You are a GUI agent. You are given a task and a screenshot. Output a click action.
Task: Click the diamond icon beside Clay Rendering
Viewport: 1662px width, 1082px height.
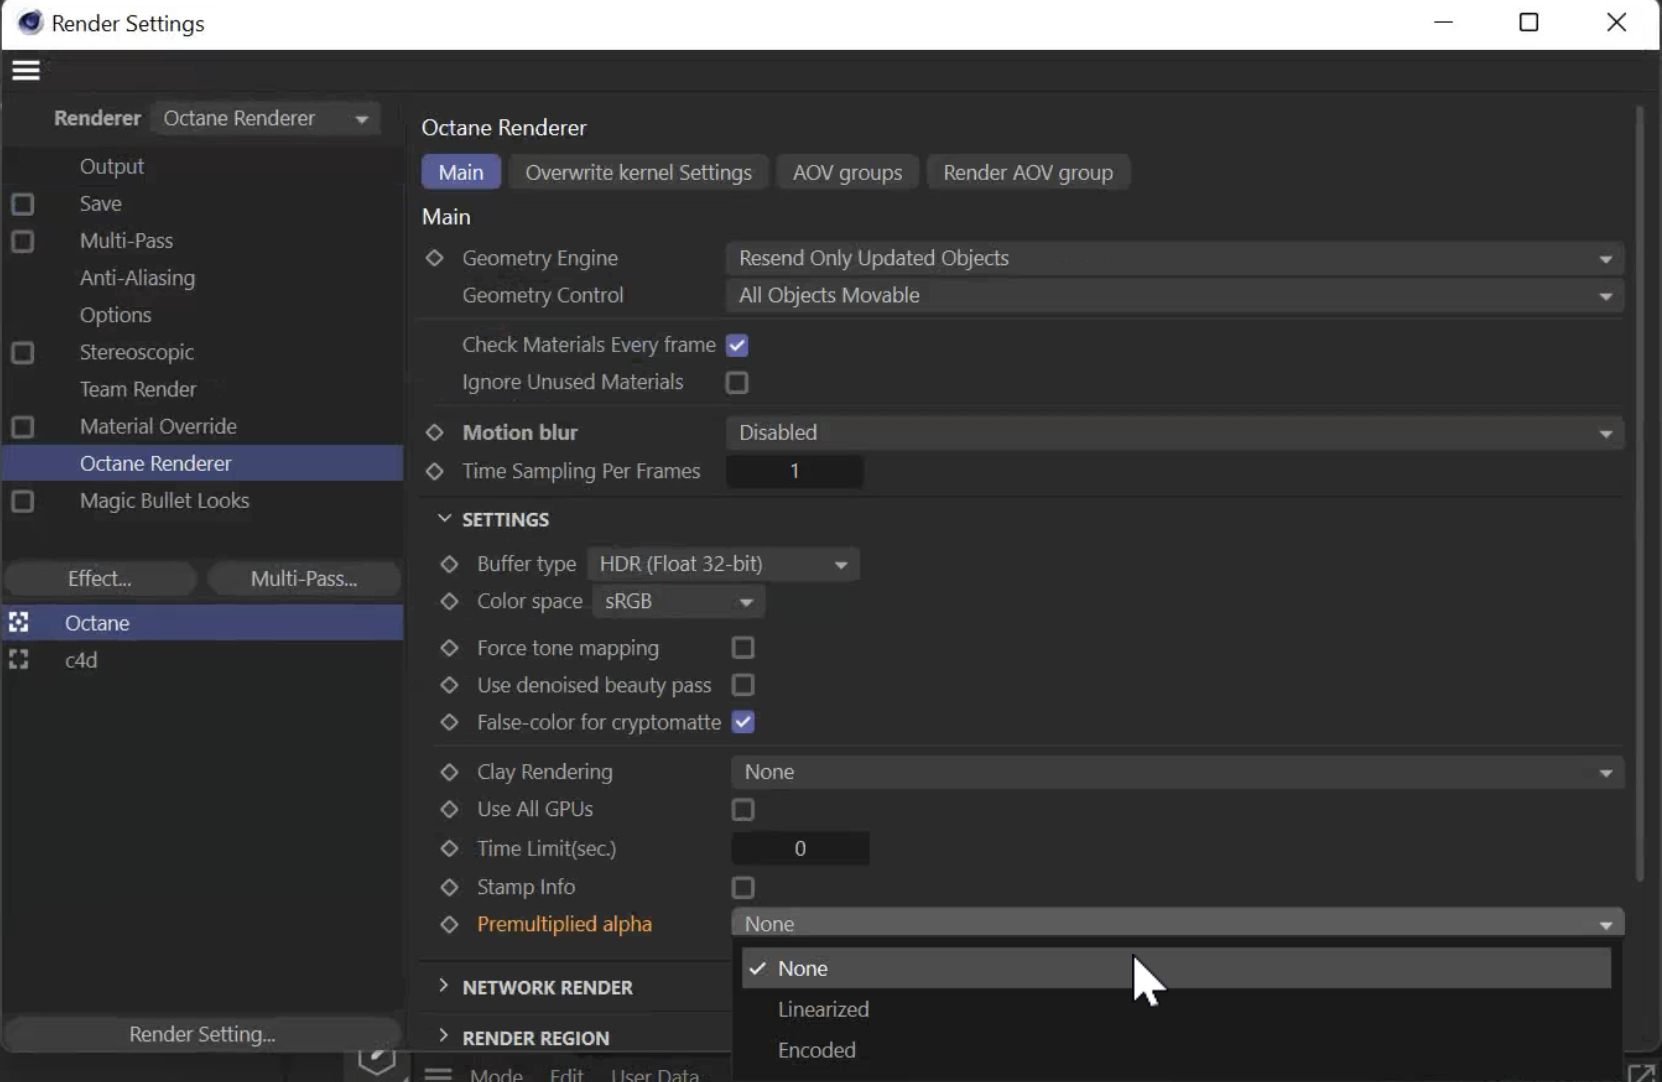[449, 772]
